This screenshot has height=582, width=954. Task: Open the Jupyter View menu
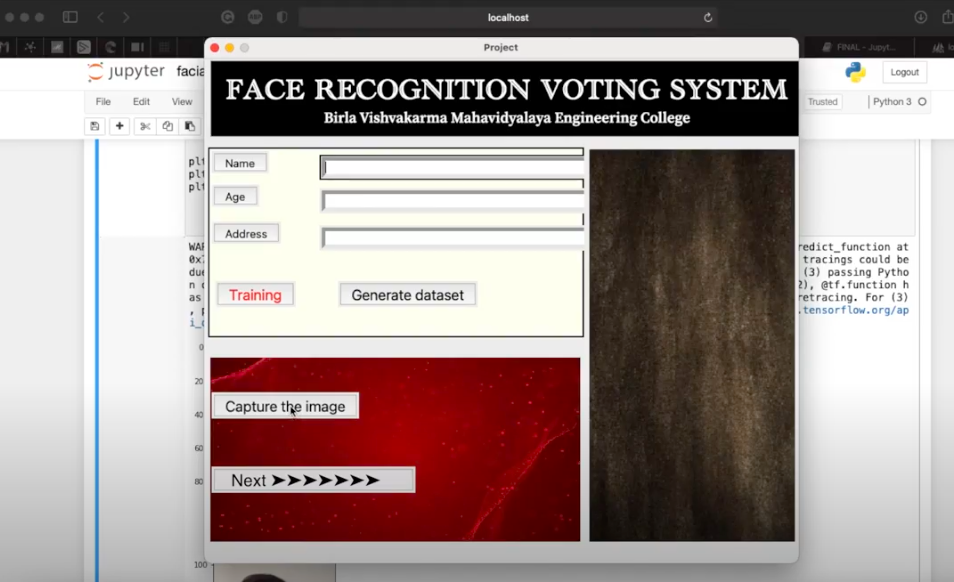coord(182,102)
